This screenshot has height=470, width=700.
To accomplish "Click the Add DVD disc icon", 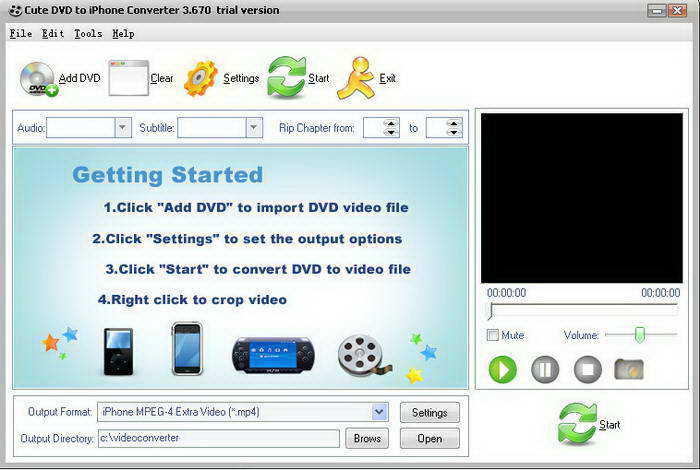I will pos(38,79).
